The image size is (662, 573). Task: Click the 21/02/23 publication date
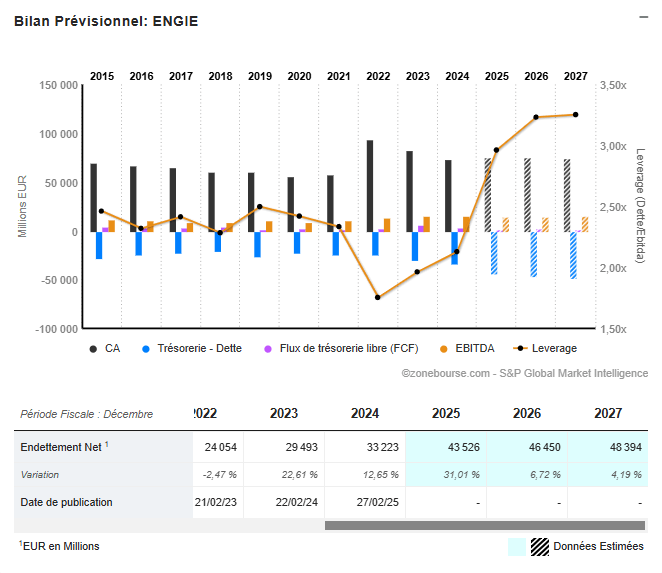pyautogui.click(x=216, y=502)
